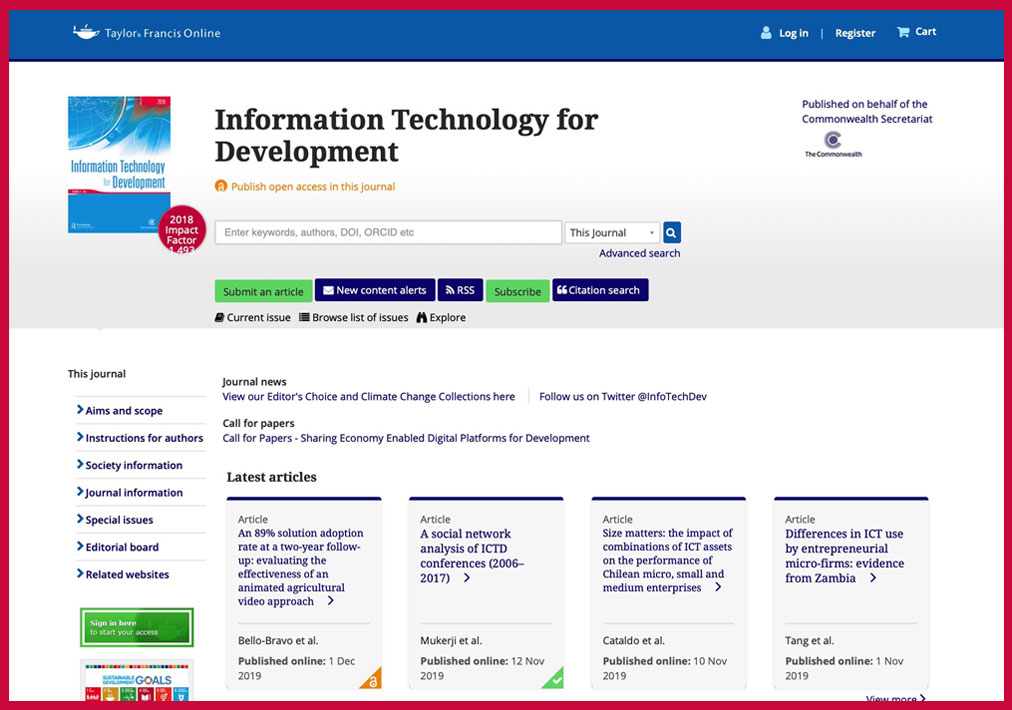Expand Special issues chevron
The width and height of the screenshot is (1012, 710).
pos(80,519)
